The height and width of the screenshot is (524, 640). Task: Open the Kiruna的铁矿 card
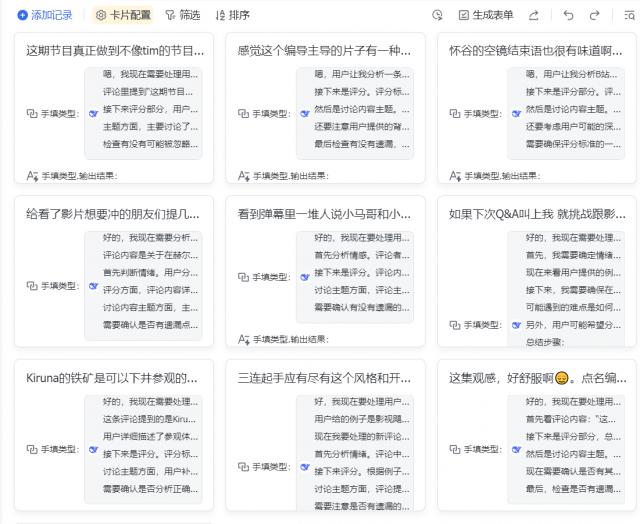click(111, 378)
